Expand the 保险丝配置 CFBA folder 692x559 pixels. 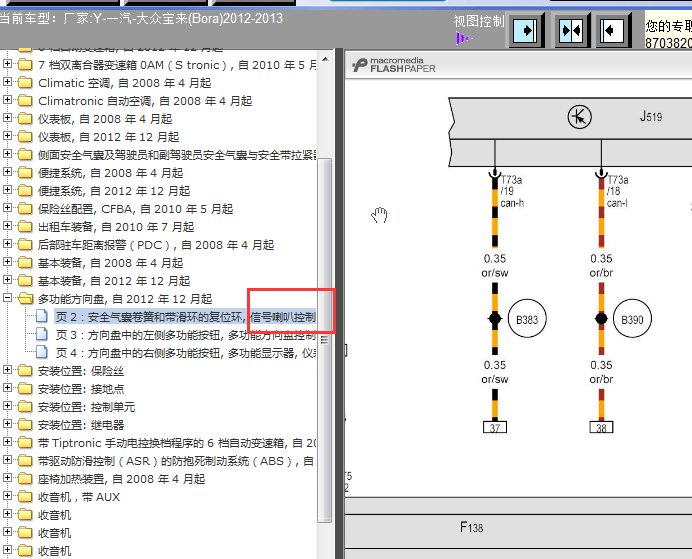pos(7,208)
